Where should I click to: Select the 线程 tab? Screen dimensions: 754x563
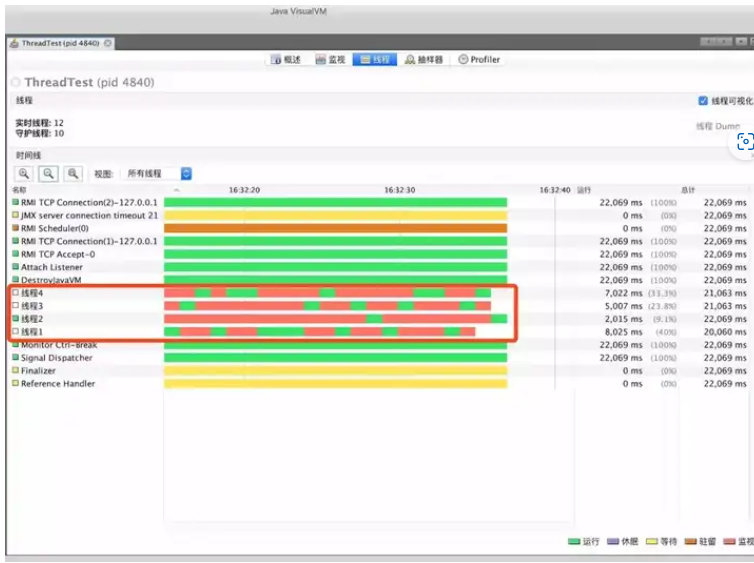[x=375, y=60]
